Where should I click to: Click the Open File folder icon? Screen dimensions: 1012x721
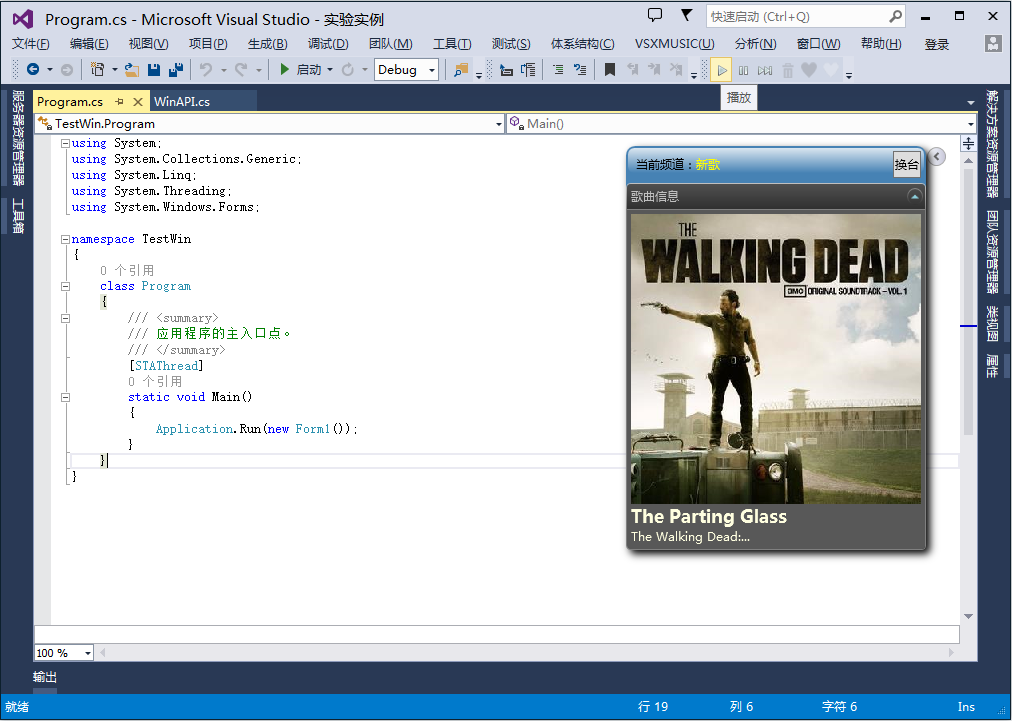(132, 70)
